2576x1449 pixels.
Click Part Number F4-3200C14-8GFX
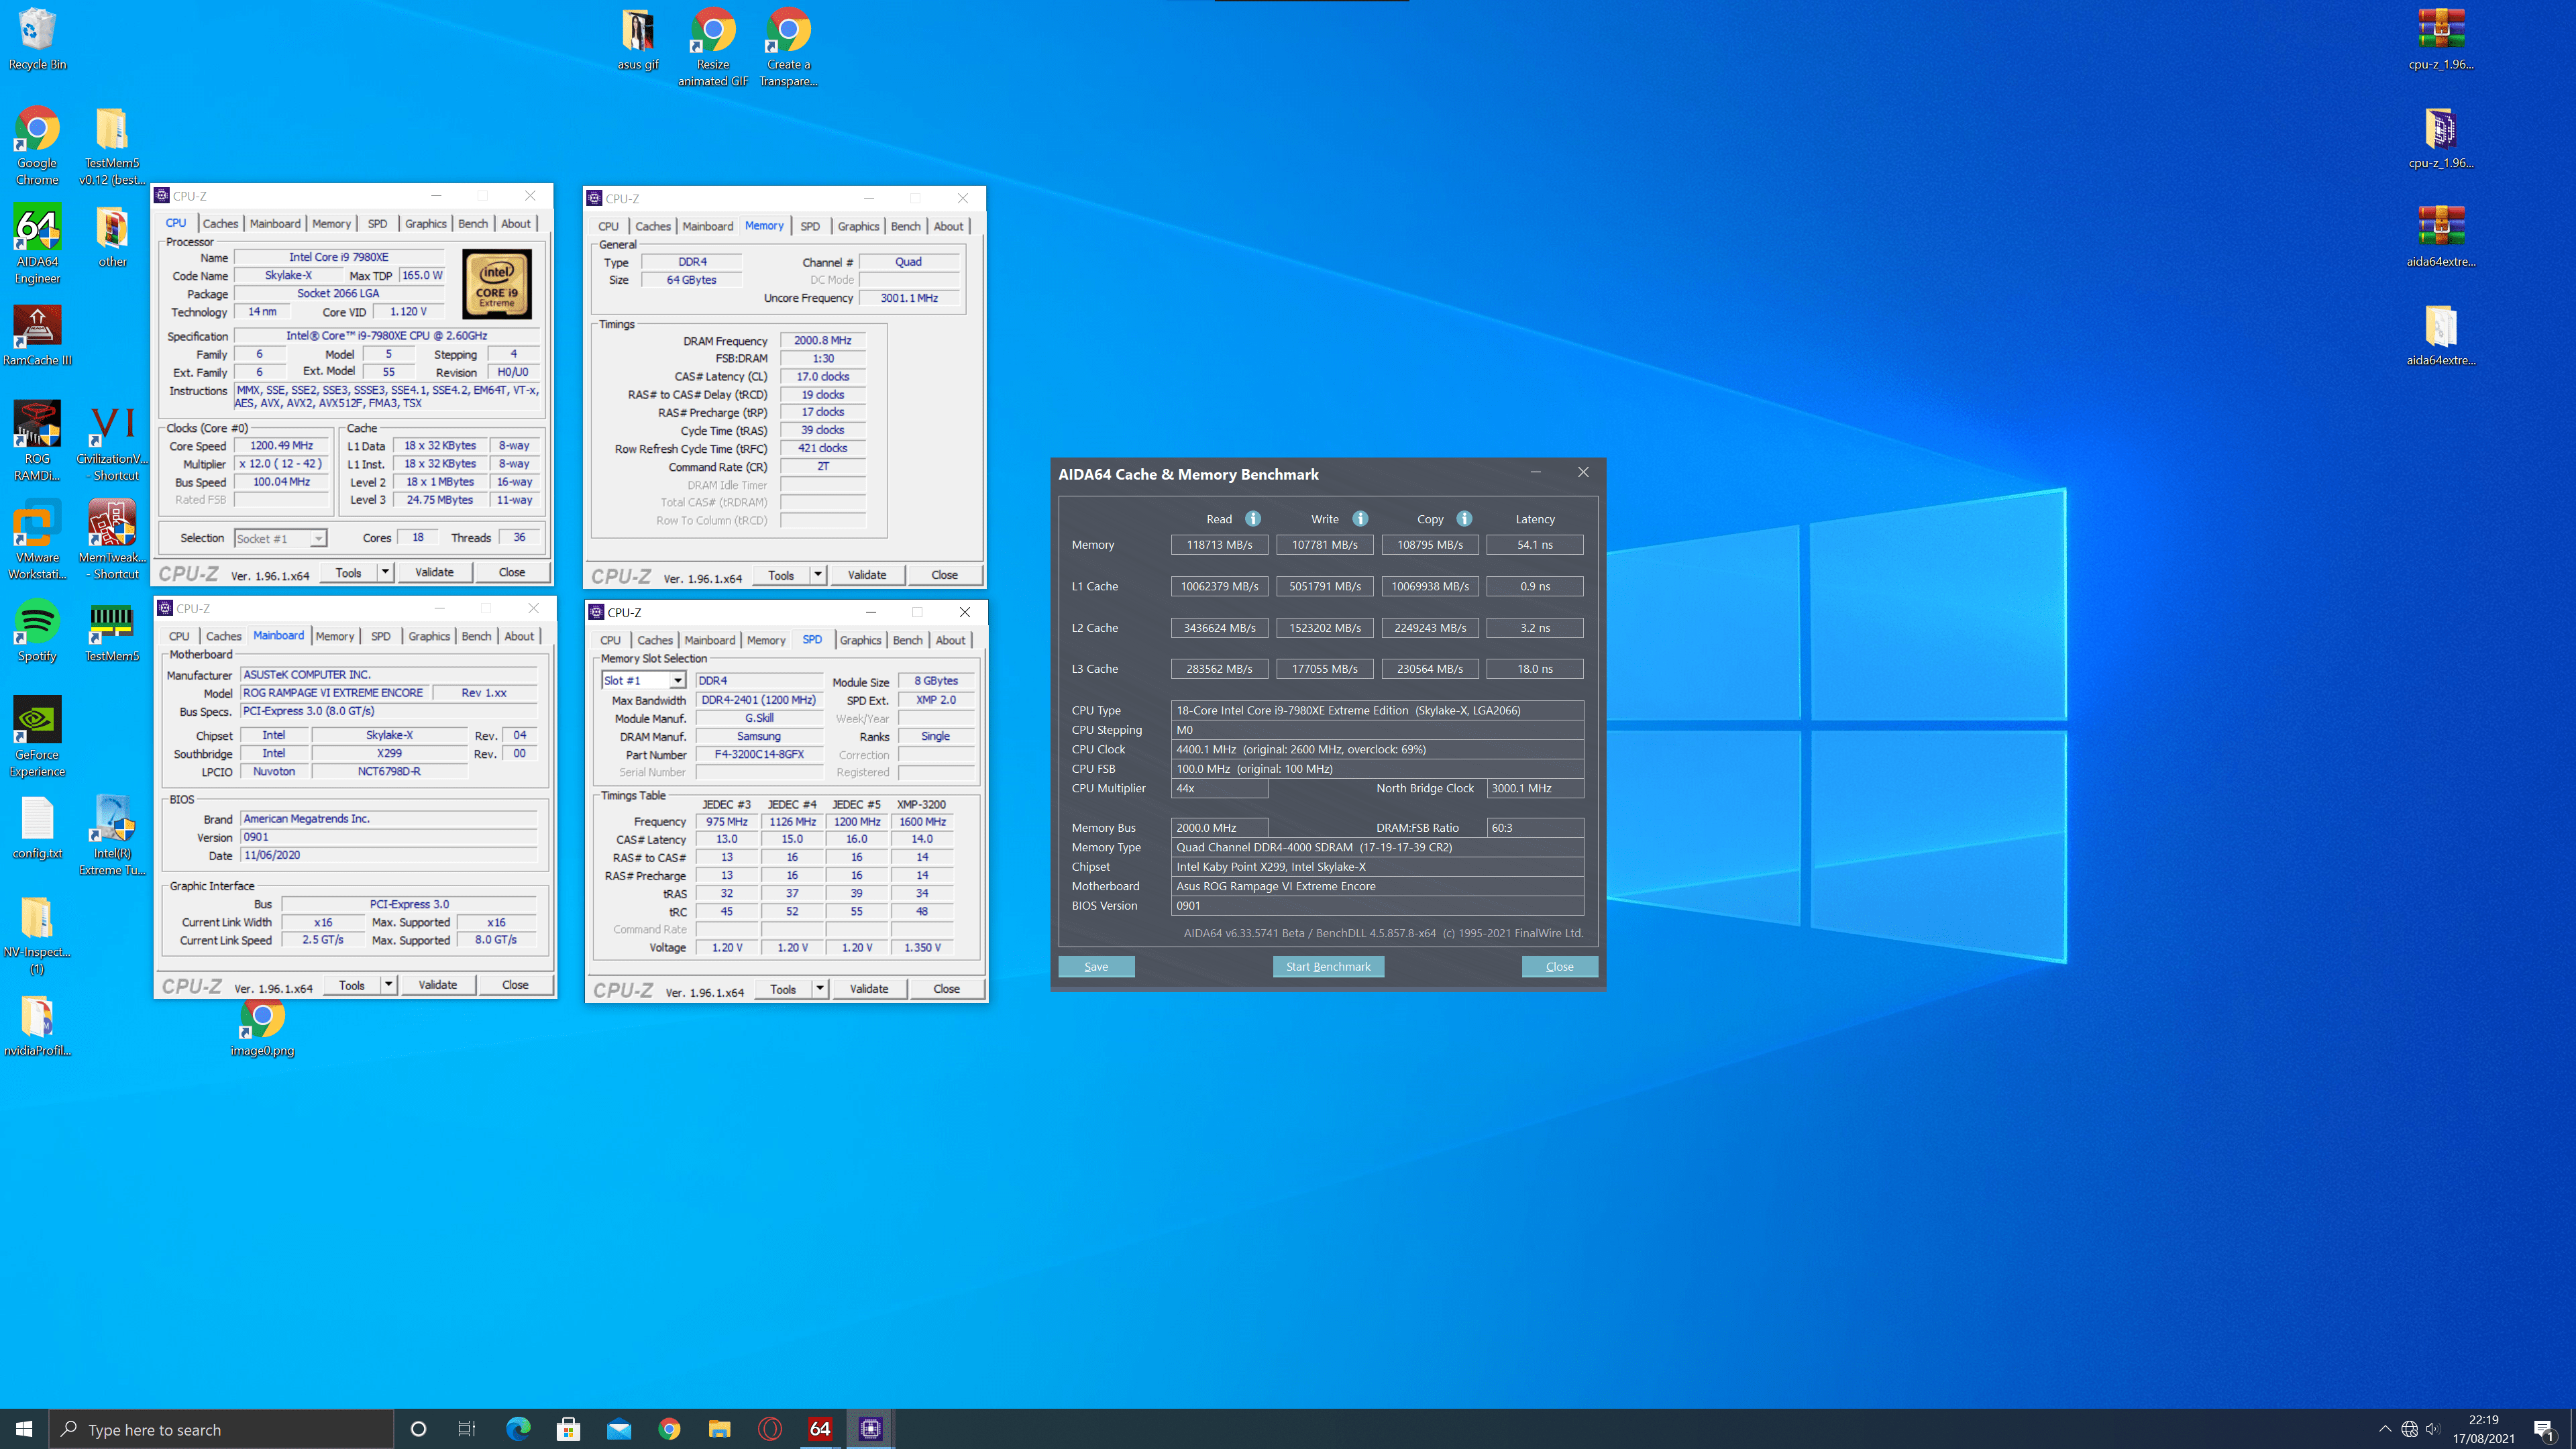(758, 754)
